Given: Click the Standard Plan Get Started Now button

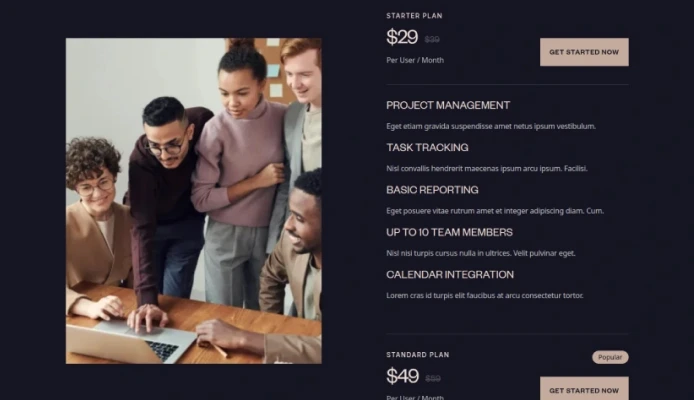Looking at the screenshot, I should point(584,388).
